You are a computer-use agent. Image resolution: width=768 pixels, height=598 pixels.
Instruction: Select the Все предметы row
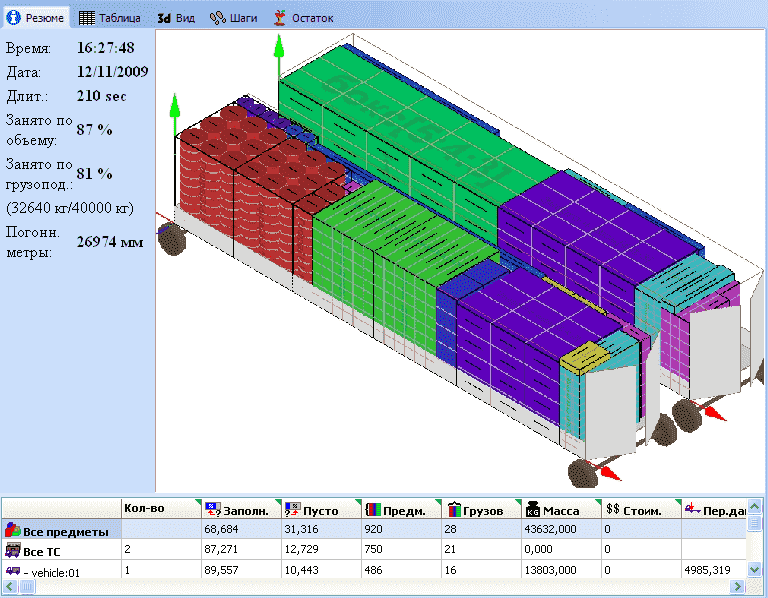pos(60,529)
